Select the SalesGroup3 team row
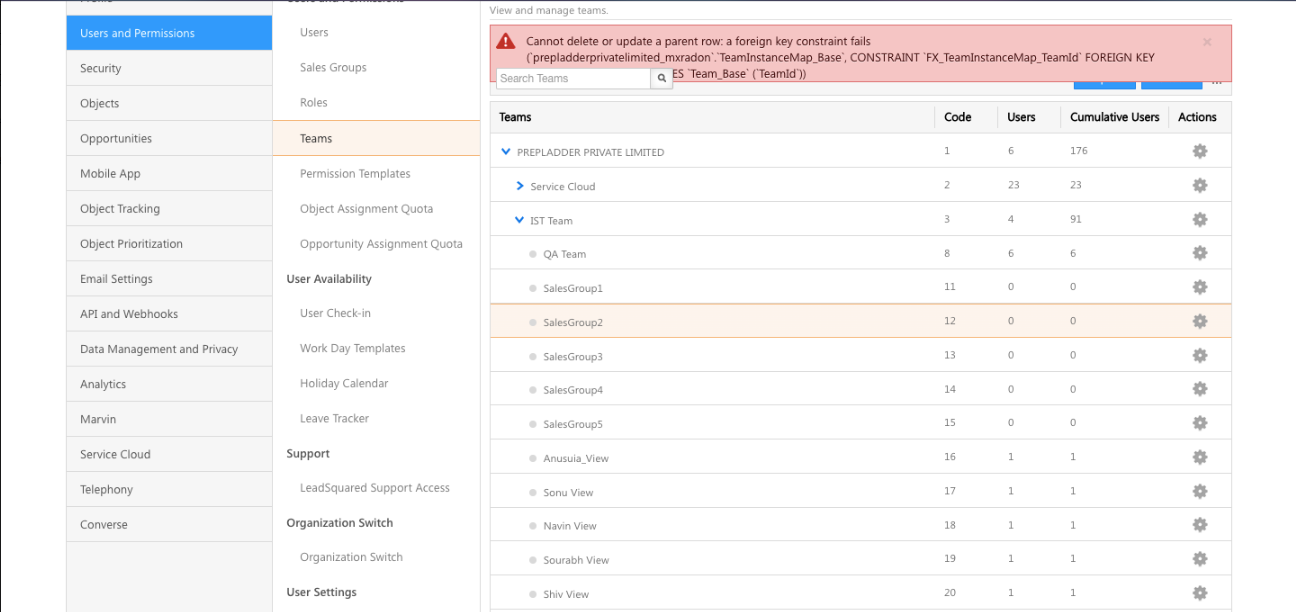Screen dimensions: 1296x612 [573, 357]
